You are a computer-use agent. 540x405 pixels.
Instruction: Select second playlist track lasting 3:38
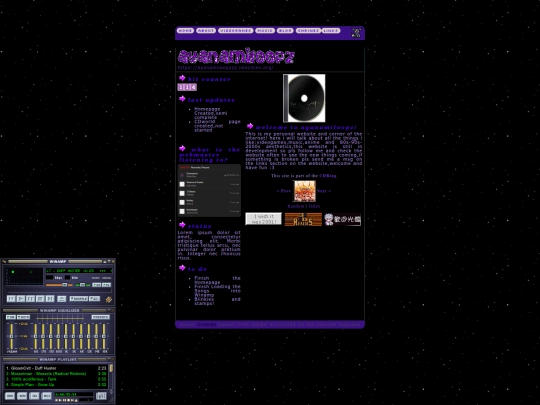point(56,374)
